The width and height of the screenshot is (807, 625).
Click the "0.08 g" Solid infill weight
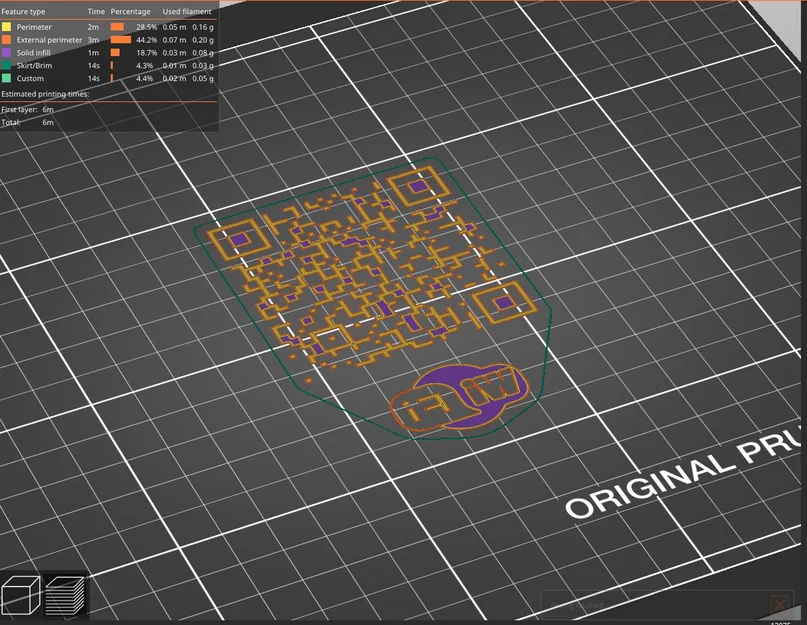click(203, 53)
